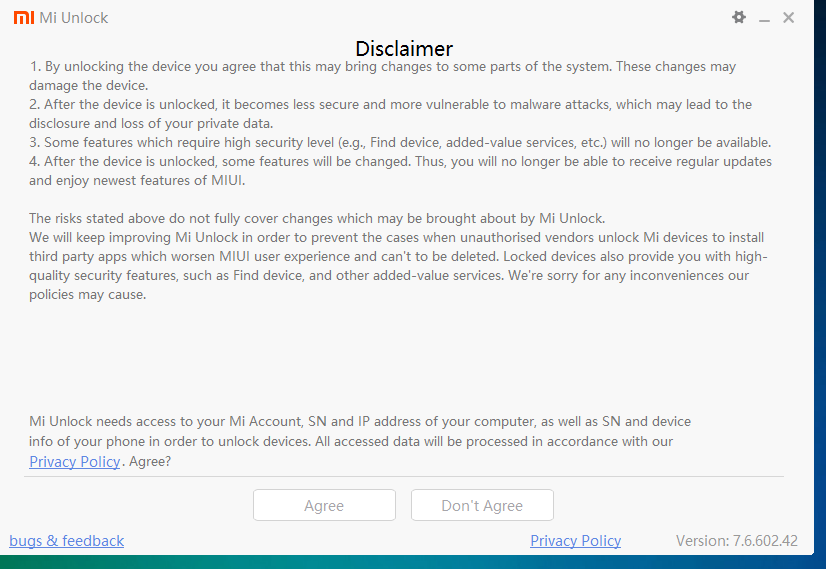The height and width of the screenshot is (569, 826).
Task: Click line starting 'third party apps which worsen'
Action: tap(398, 256)
